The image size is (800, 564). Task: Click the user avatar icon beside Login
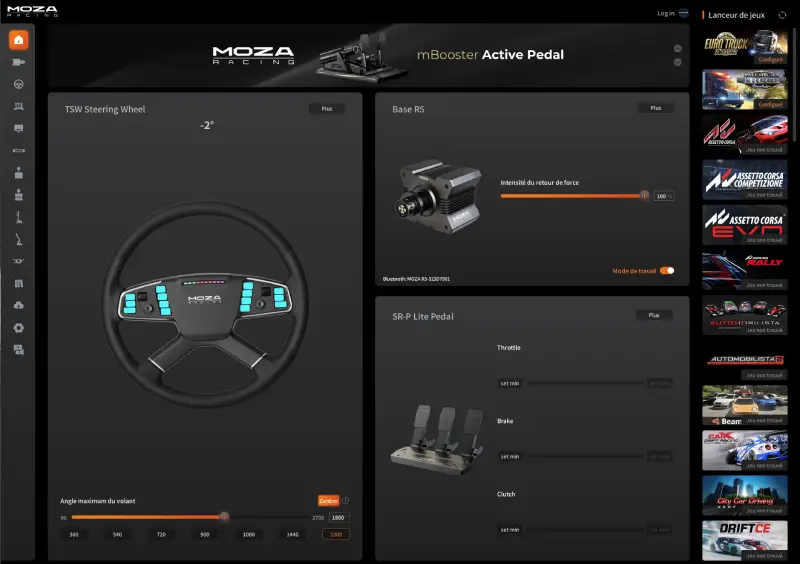[x=684, y=13]
